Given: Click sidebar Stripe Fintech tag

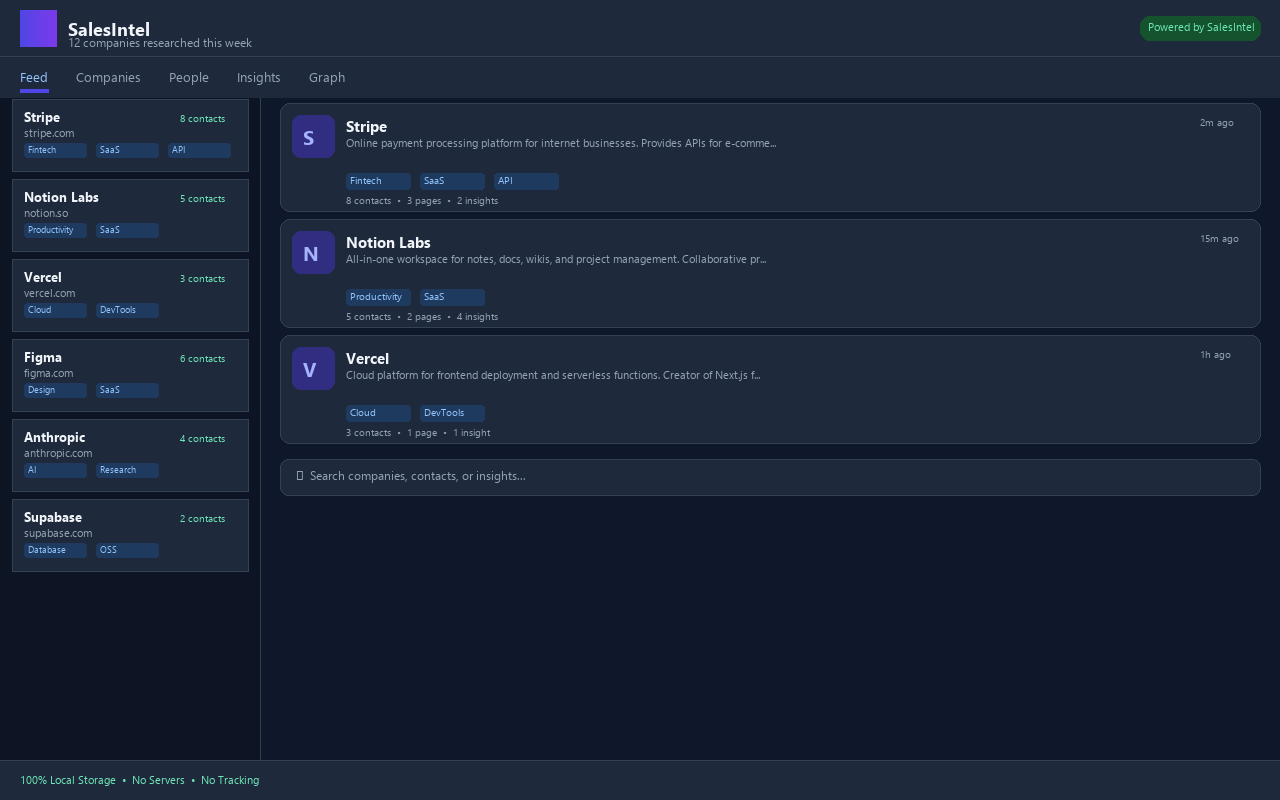Looking at the screenshot, I should (x=55, y=150).
